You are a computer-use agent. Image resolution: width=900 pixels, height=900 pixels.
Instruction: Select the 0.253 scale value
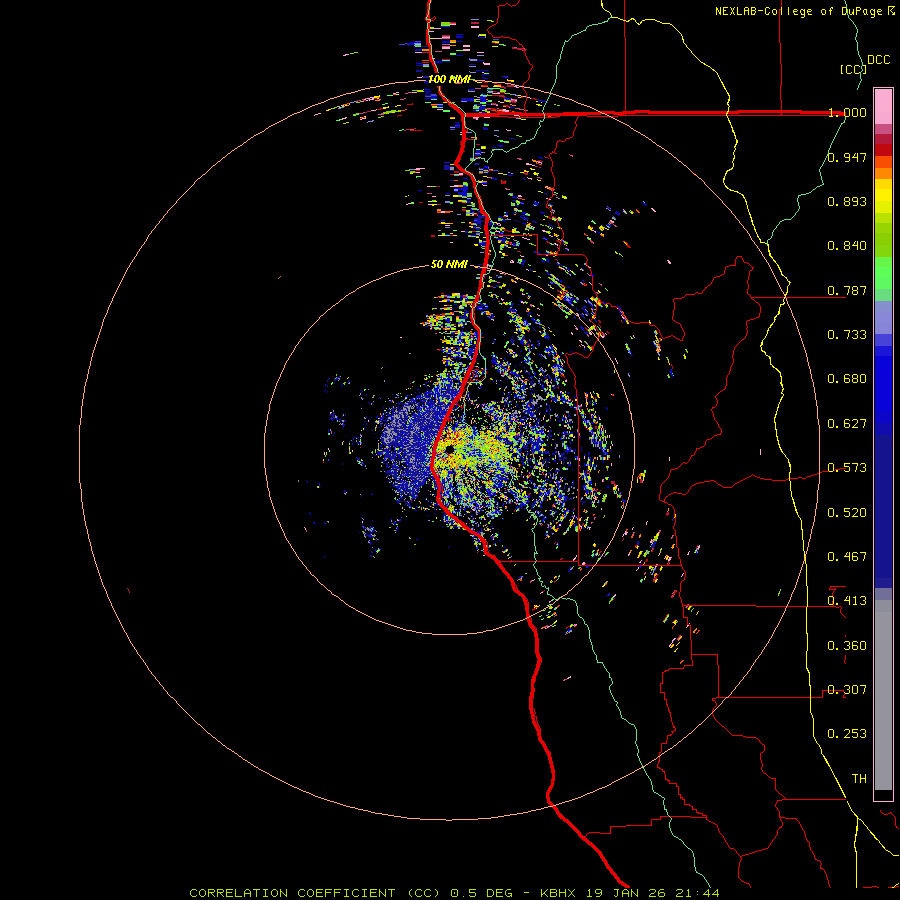[847, 734]
